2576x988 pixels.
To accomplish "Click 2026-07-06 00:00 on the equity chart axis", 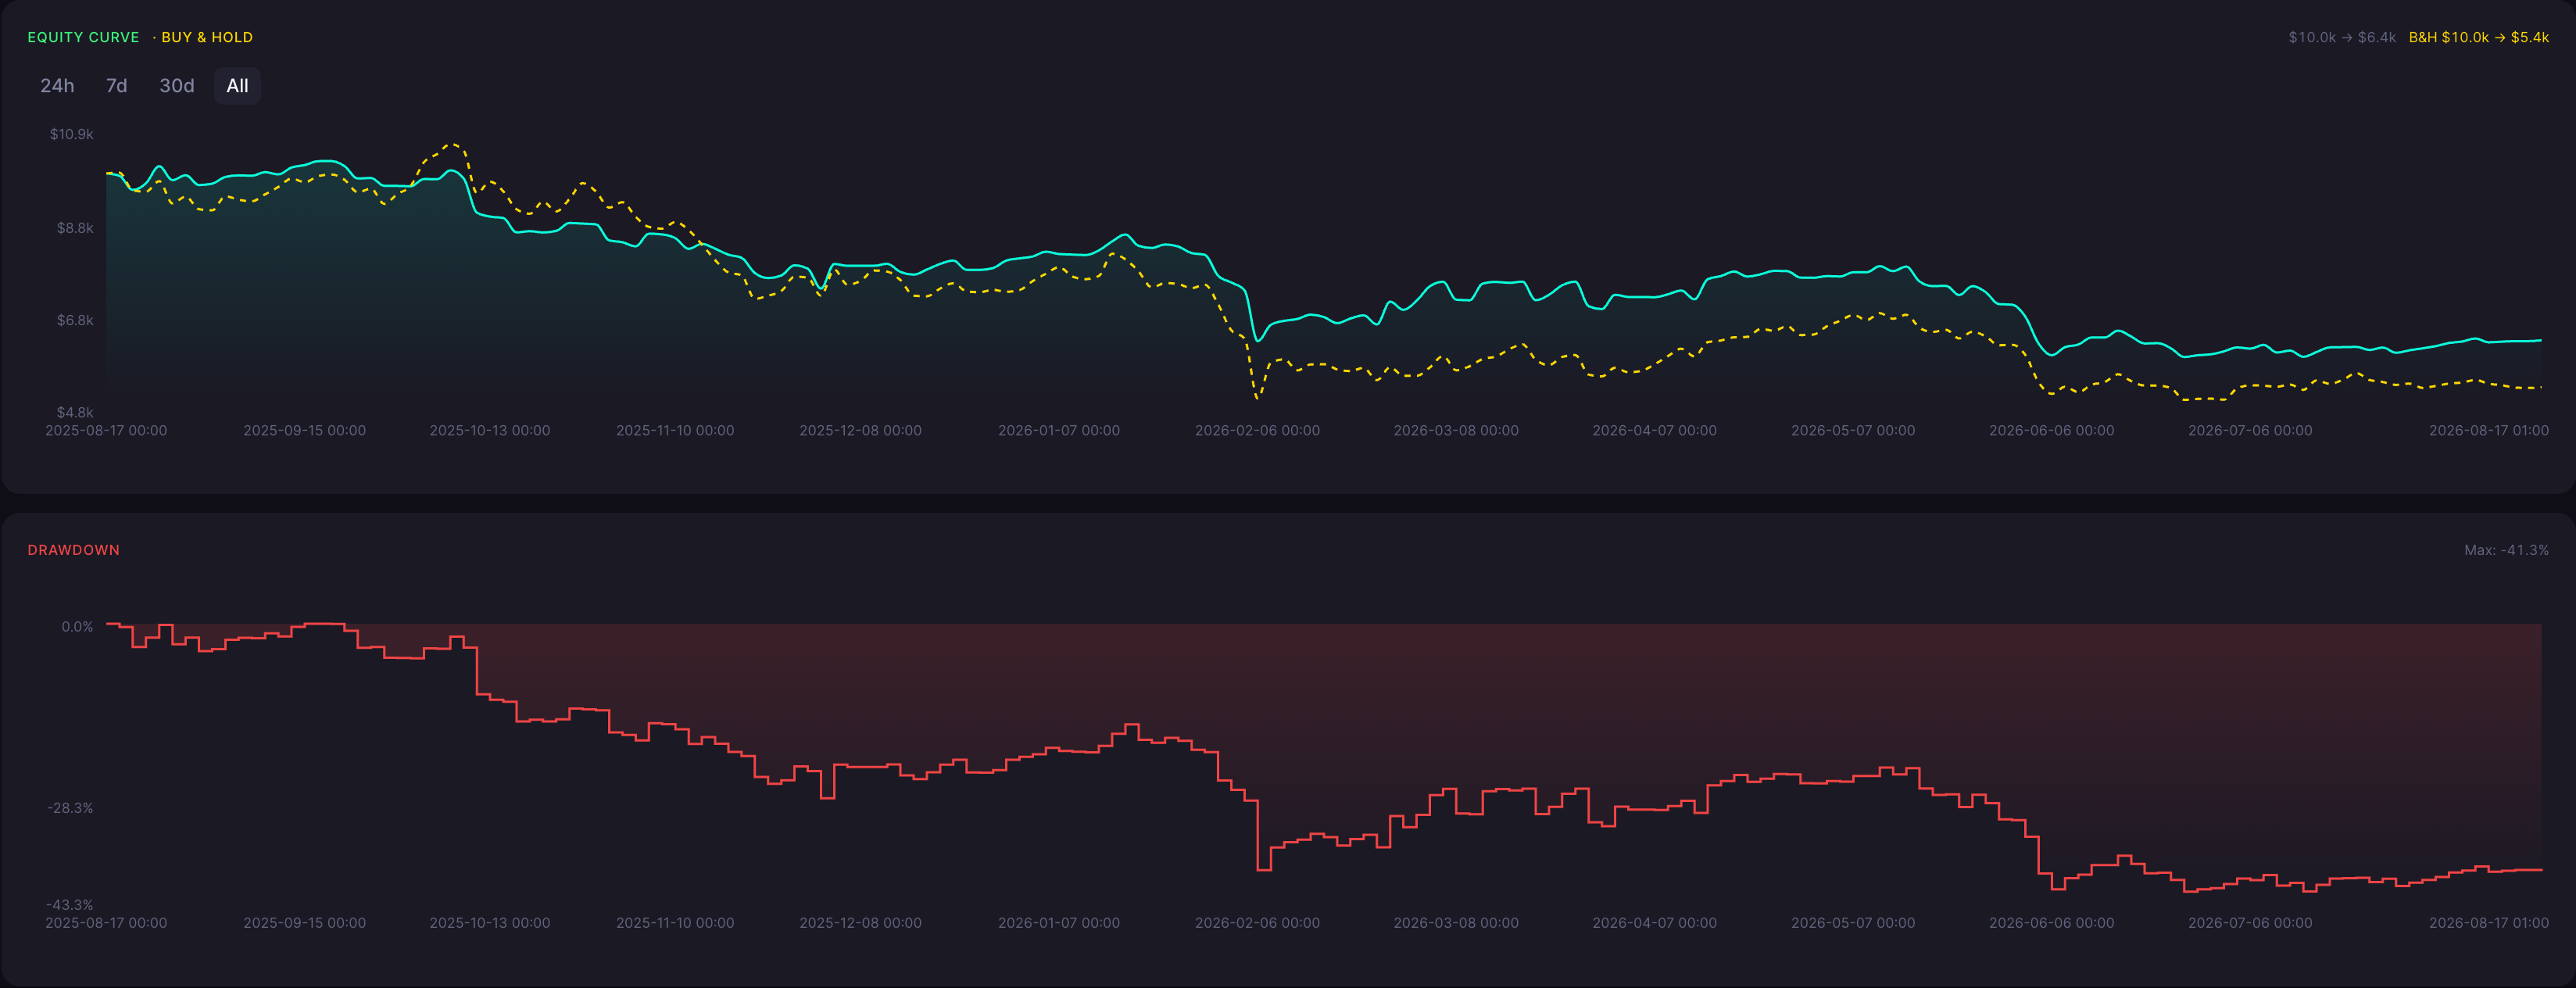I will [2250, 431].
